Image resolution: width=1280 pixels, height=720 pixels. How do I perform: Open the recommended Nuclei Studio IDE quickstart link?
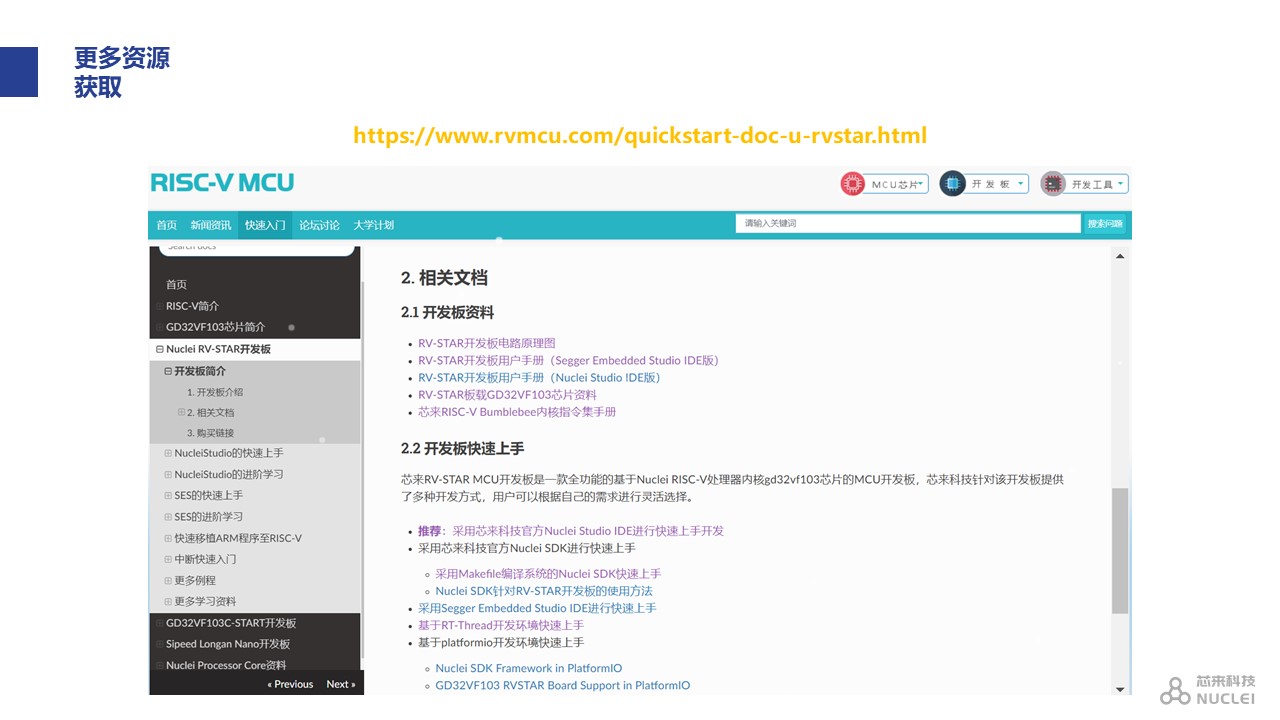[x=588, y=531]
